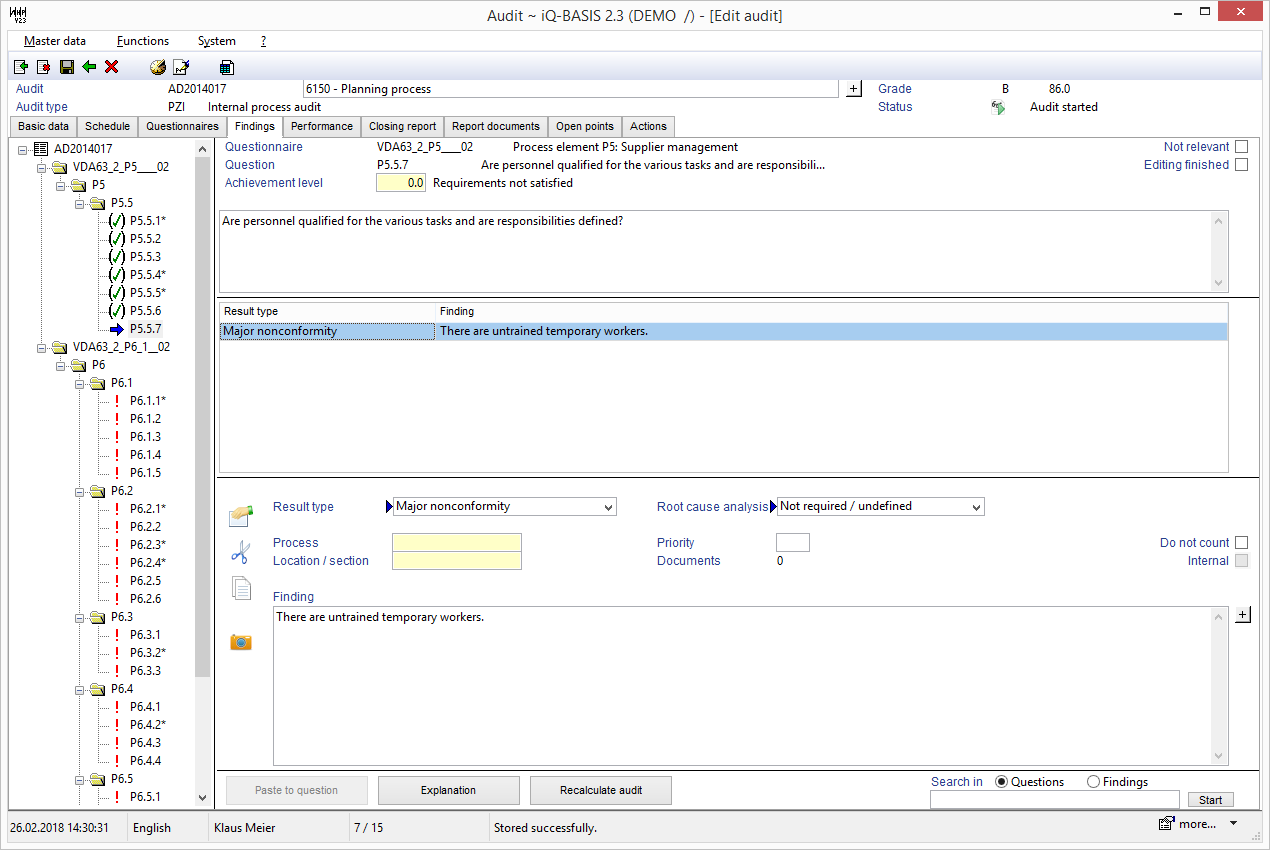Collapse the P6.1 folder in the tree
Image resolution: width=1270 pixels, height=850 pixels.
(x=80, y=383)
